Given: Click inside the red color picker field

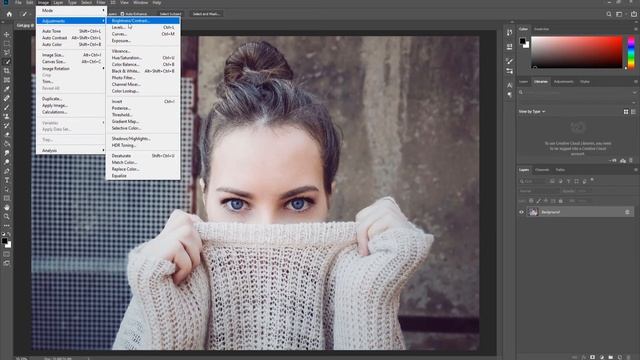Looking at the screenshot, I should (576, 52).
